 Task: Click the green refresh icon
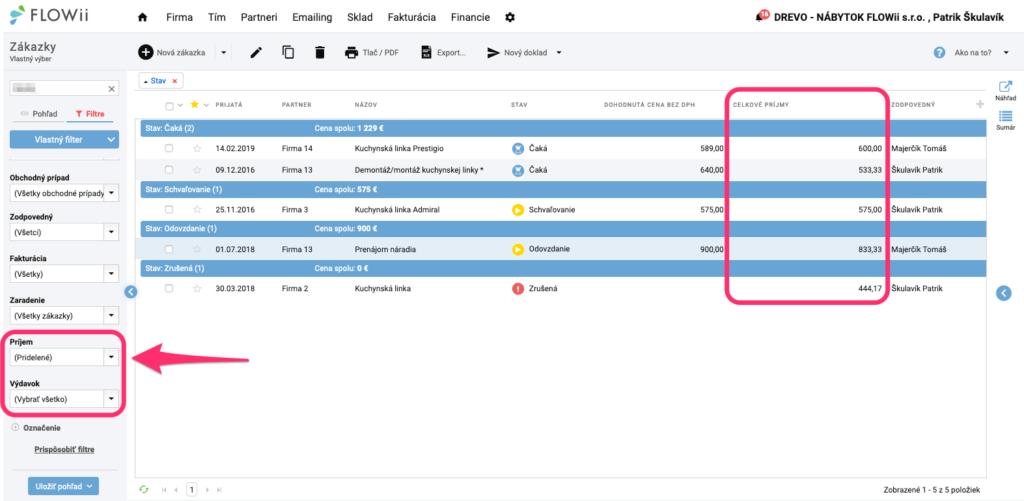[x=144, y=489]
